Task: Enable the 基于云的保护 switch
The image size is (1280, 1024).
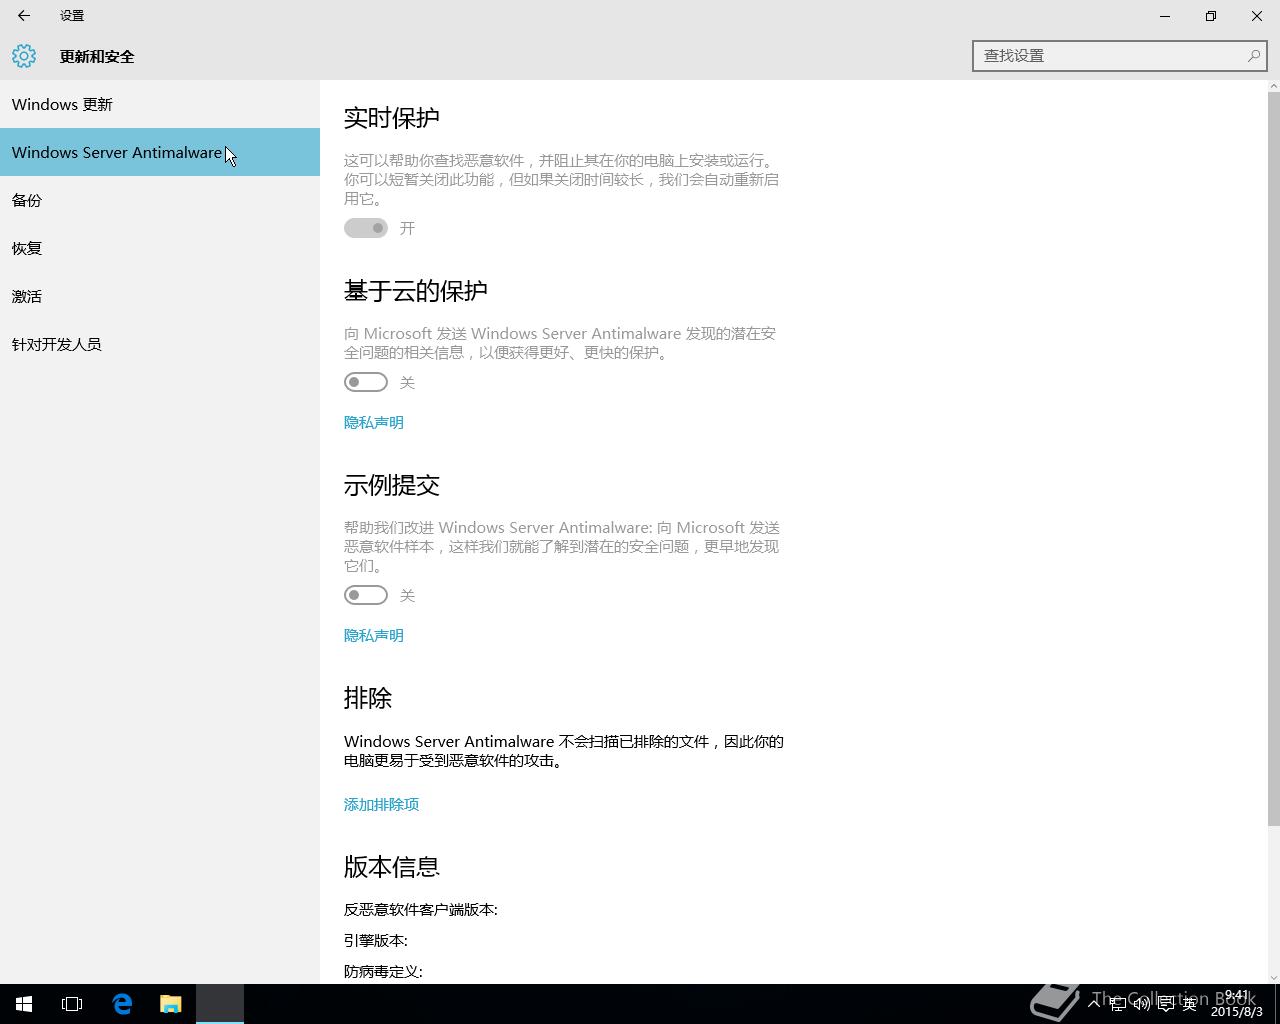Action: coord(366,382)
